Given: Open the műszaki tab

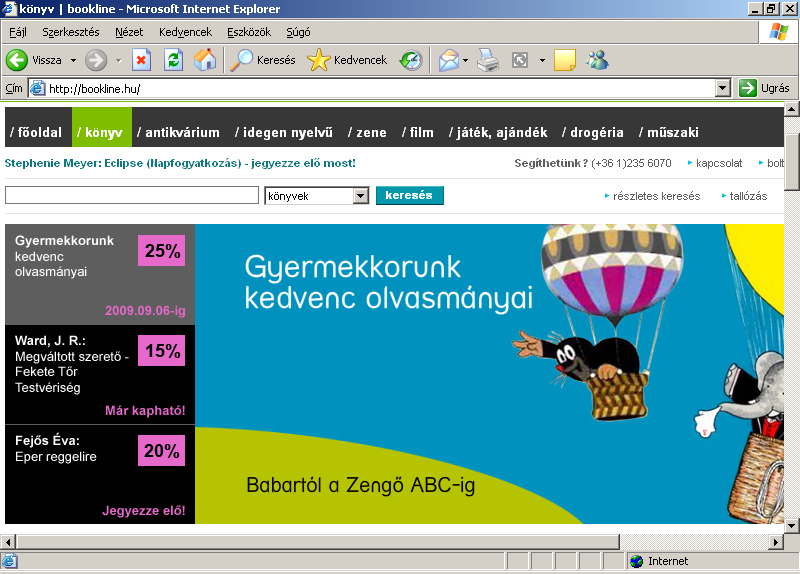Looking at the screenshot, I should [x=669, y=133].
